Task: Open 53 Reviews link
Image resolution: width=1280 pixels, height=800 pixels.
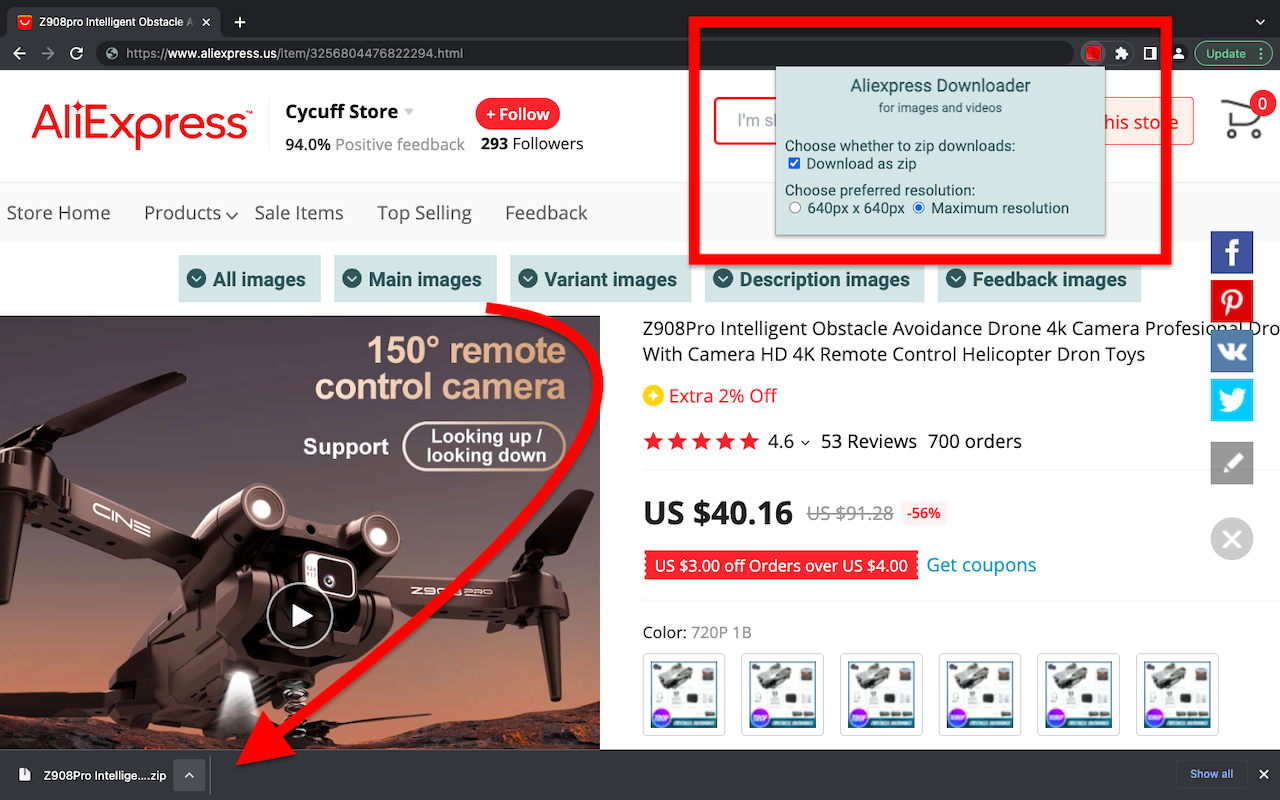Action: (x=869, y=441)
